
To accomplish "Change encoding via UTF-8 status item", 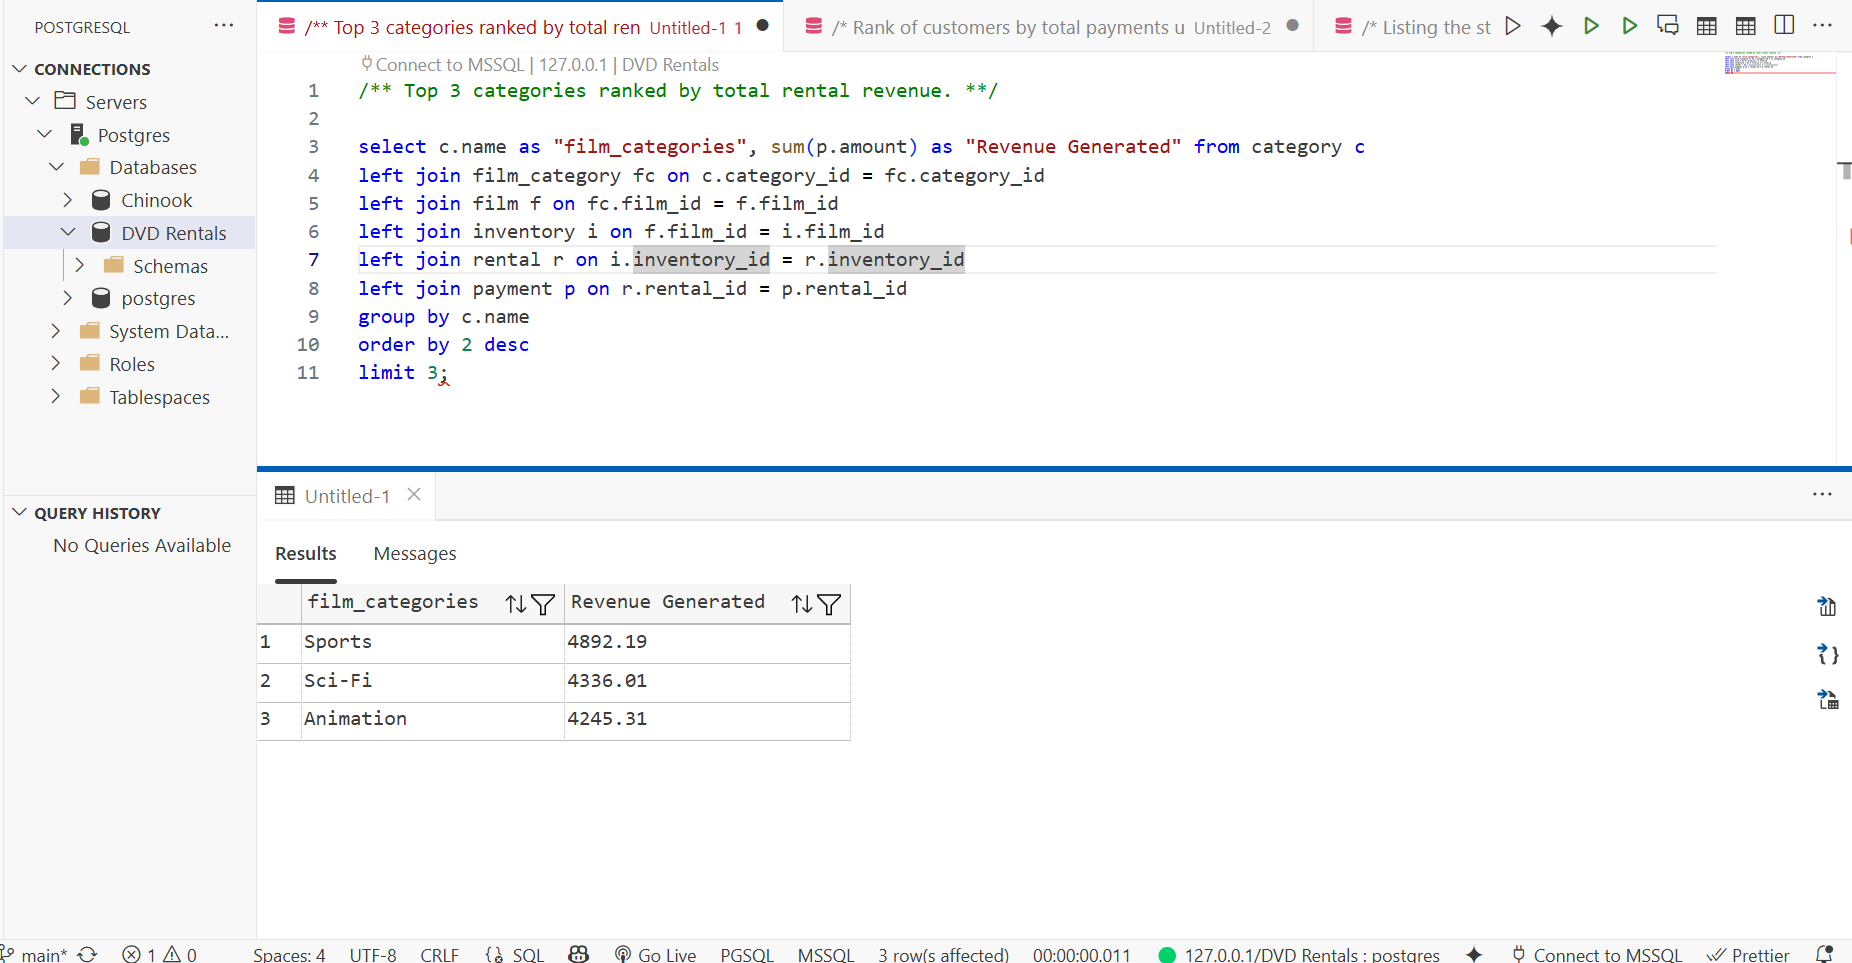I will click(373, 954).
